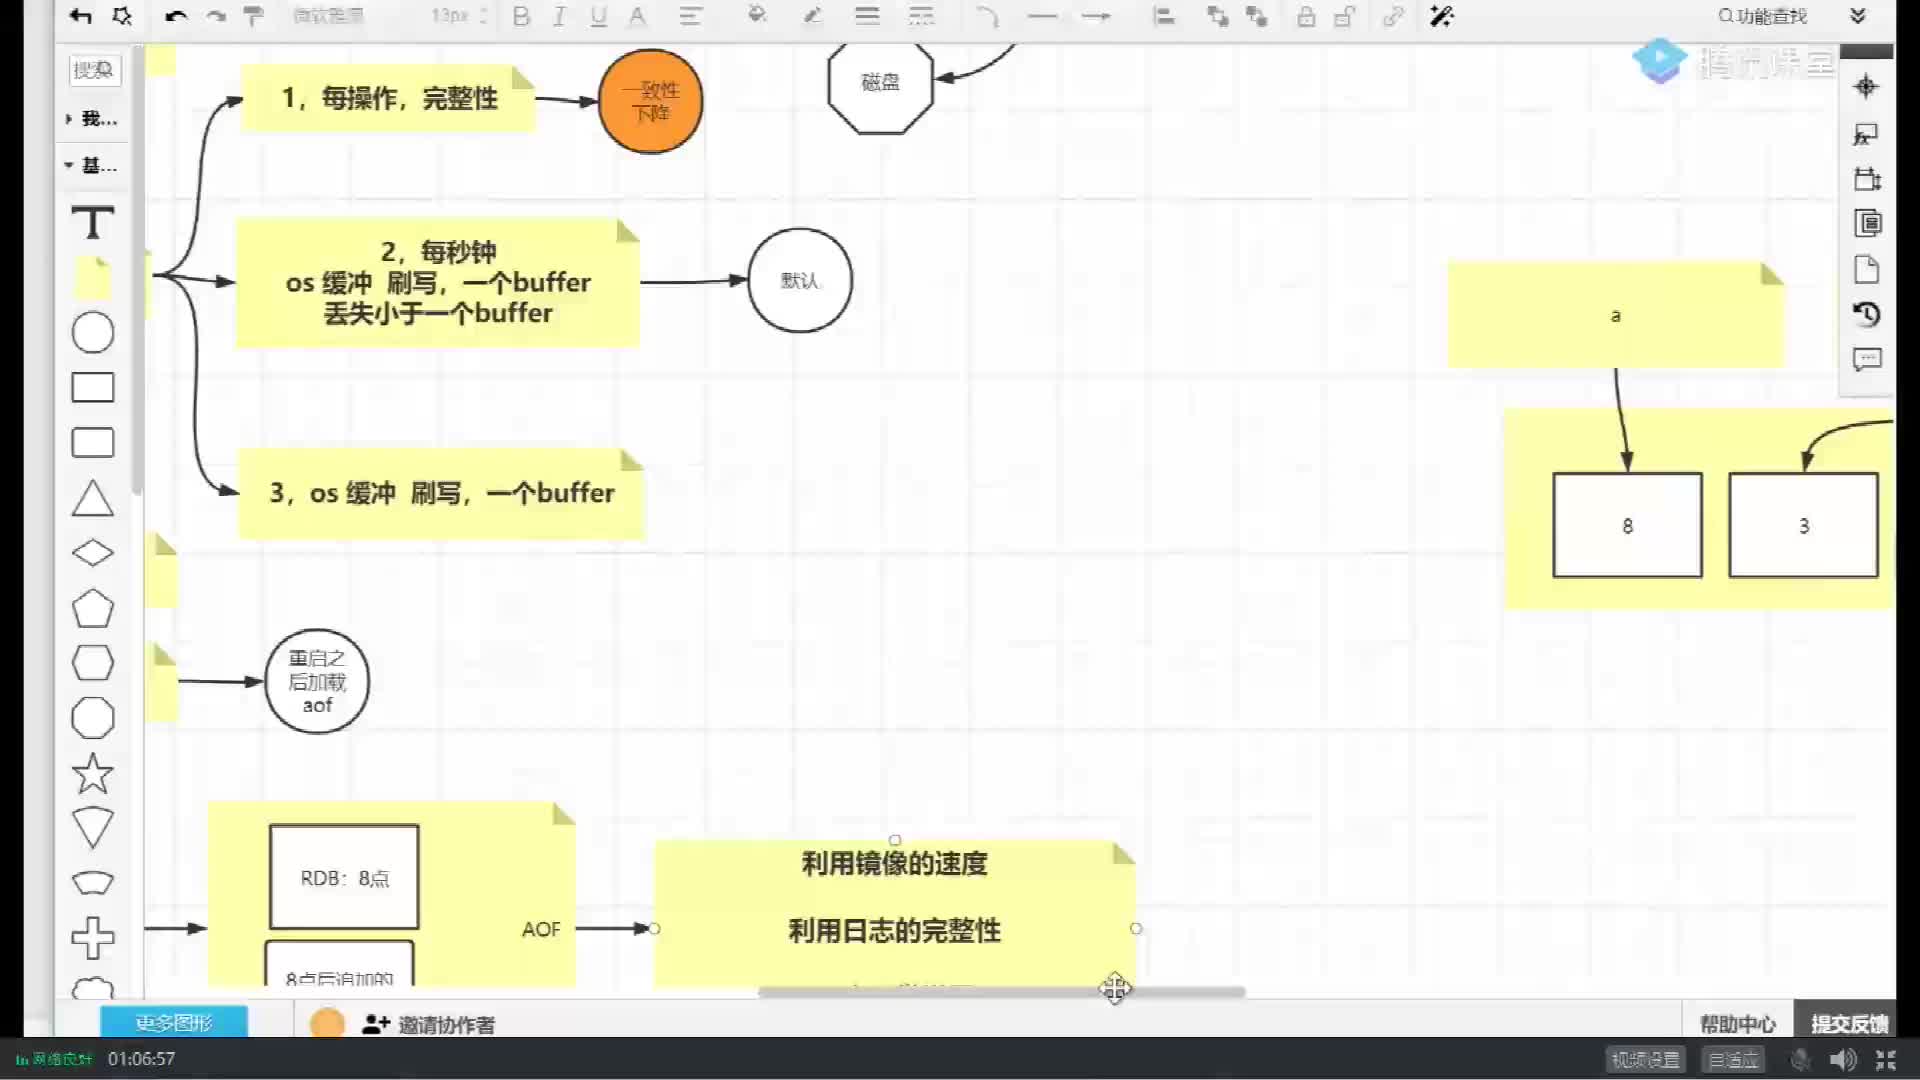Image resolution: width=1920 pixels, height=1080 pixels.
Task: Expand the collapsed 我... shape category
Action: [x=92, y=119]
